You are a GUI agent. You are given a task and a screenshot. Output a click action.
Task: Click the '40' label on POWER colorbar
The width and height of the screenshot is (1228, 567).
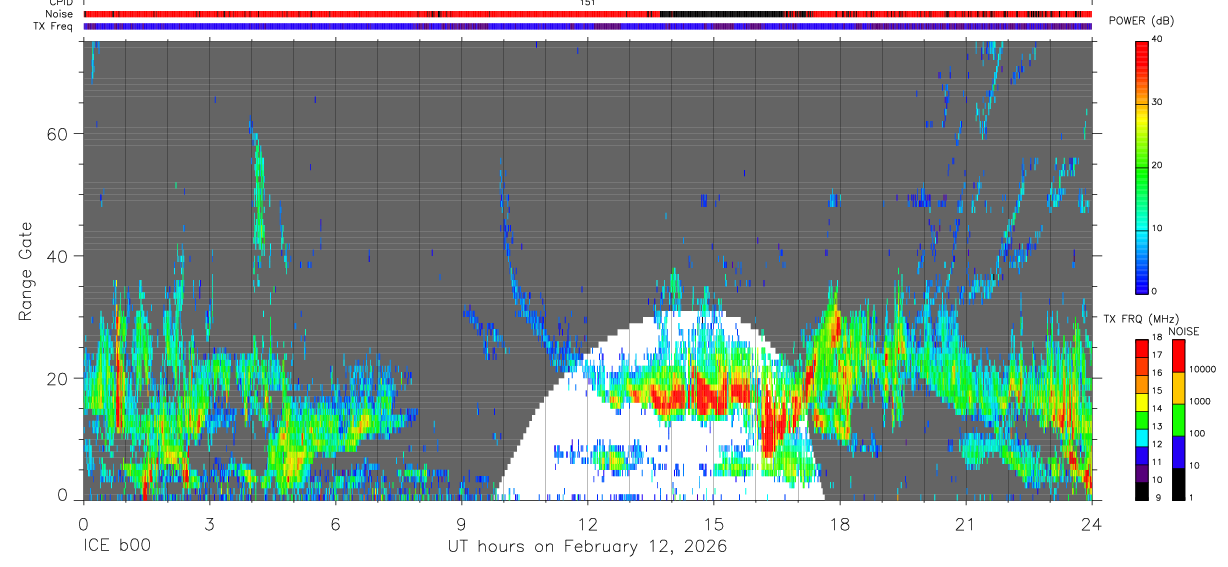click(x=1158, y=40)
